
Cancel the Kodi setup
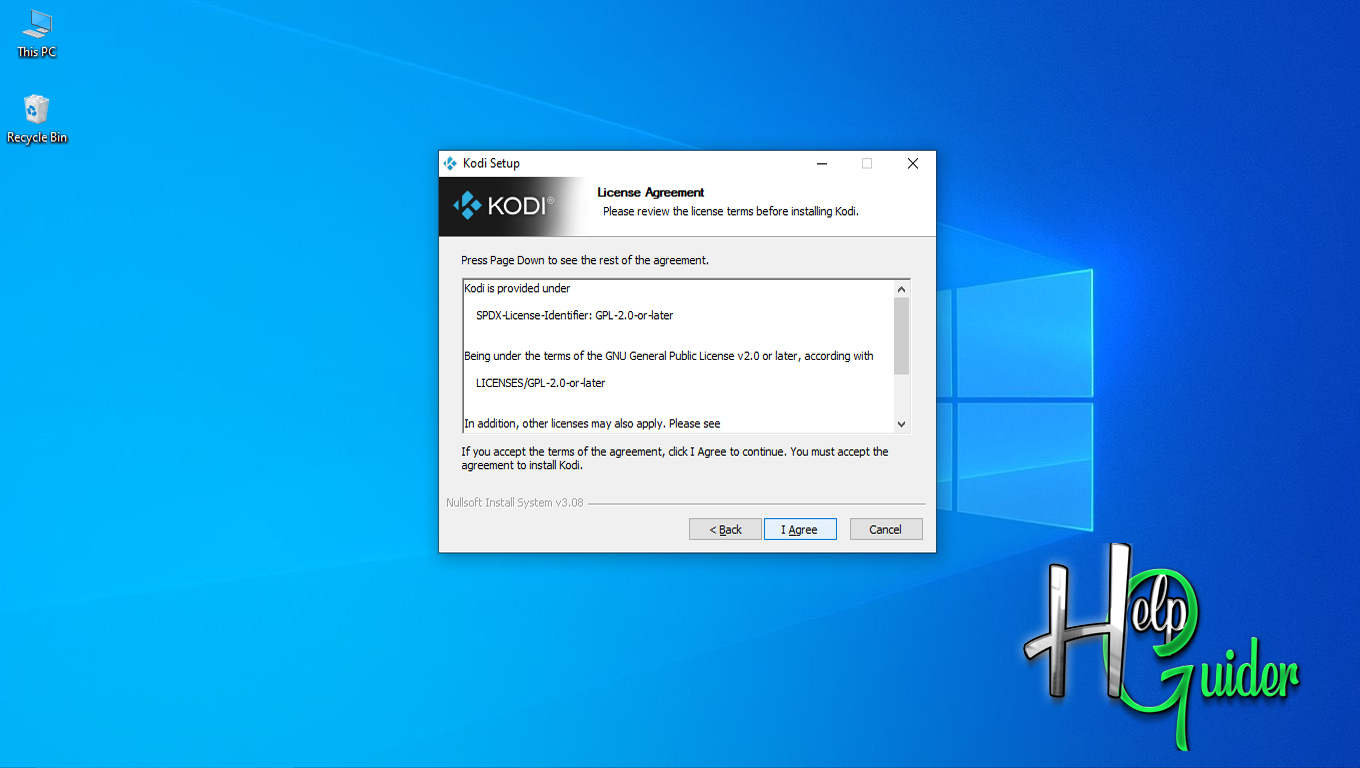click(886, 529)
